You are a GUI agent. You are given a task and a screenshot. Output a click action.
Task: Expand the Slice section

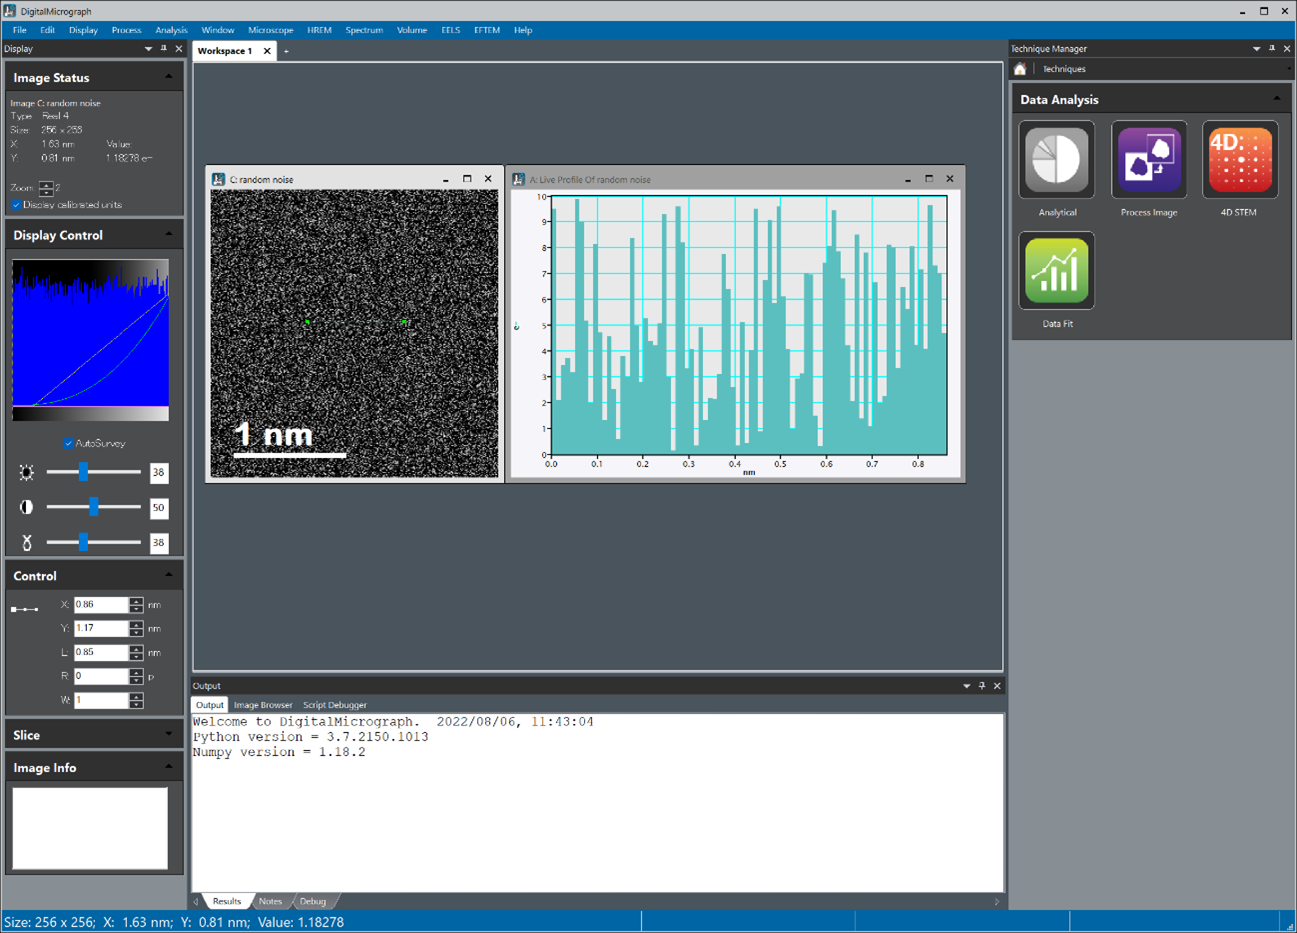pyautogui.click(x=168, y=734)
